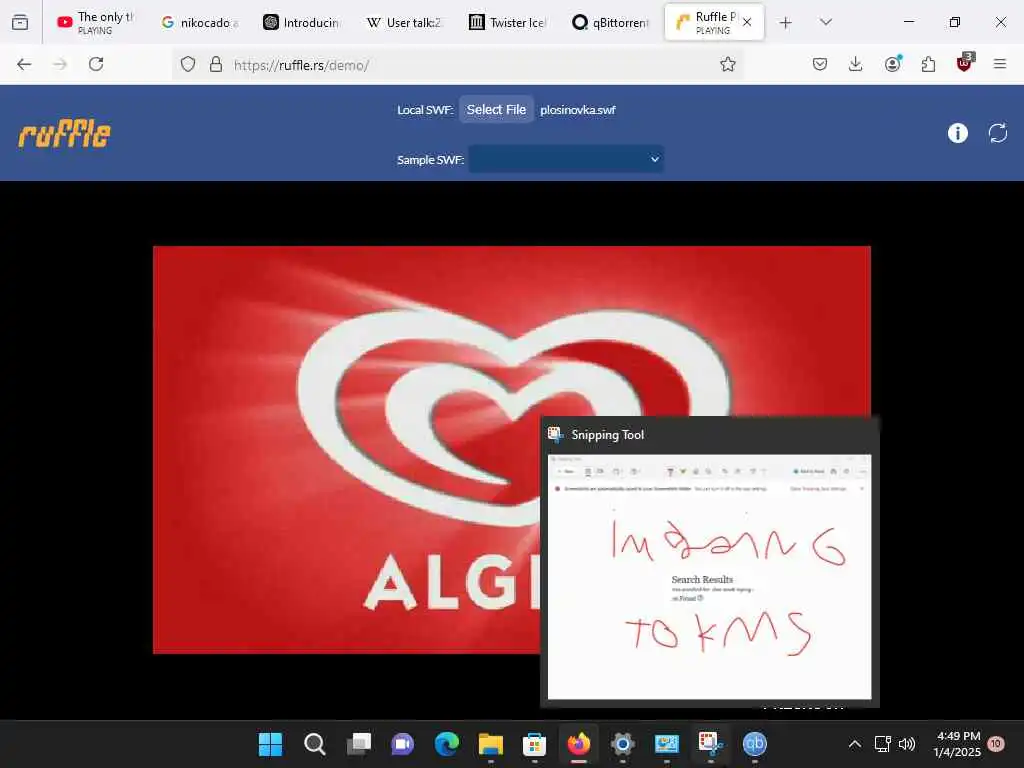The width and height of the screenshot is (1024, 768).
Task: Open uBlock Origin extension icon
Action: 965,63
